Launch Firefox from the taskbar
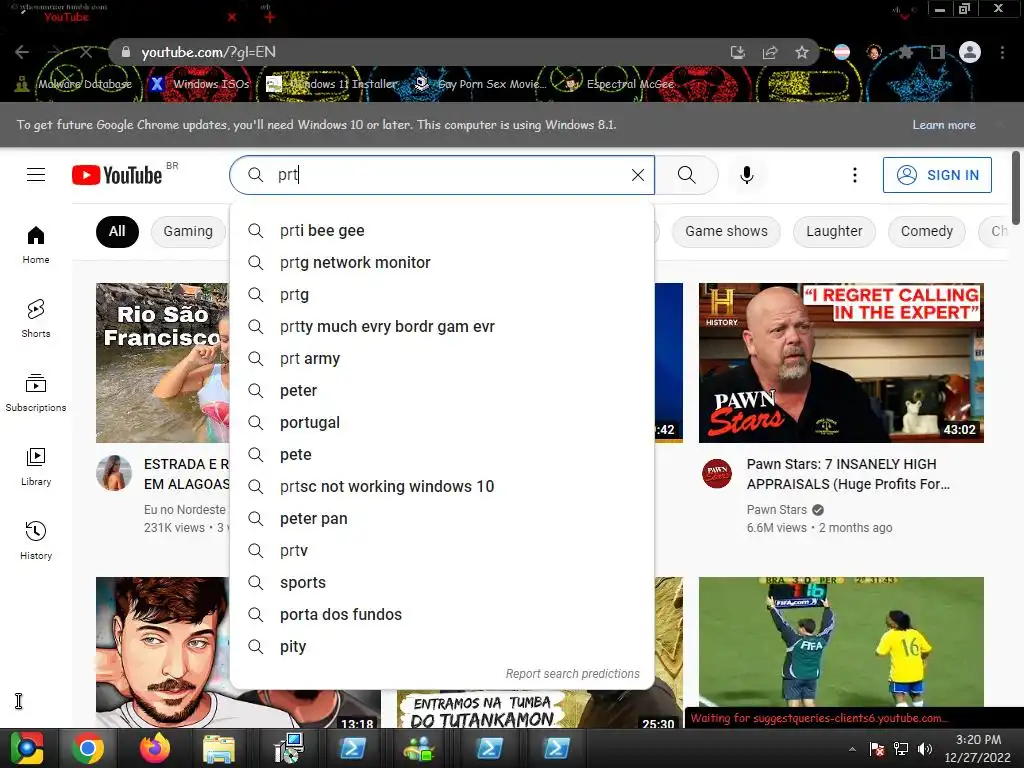 click(x=155, y=748)
